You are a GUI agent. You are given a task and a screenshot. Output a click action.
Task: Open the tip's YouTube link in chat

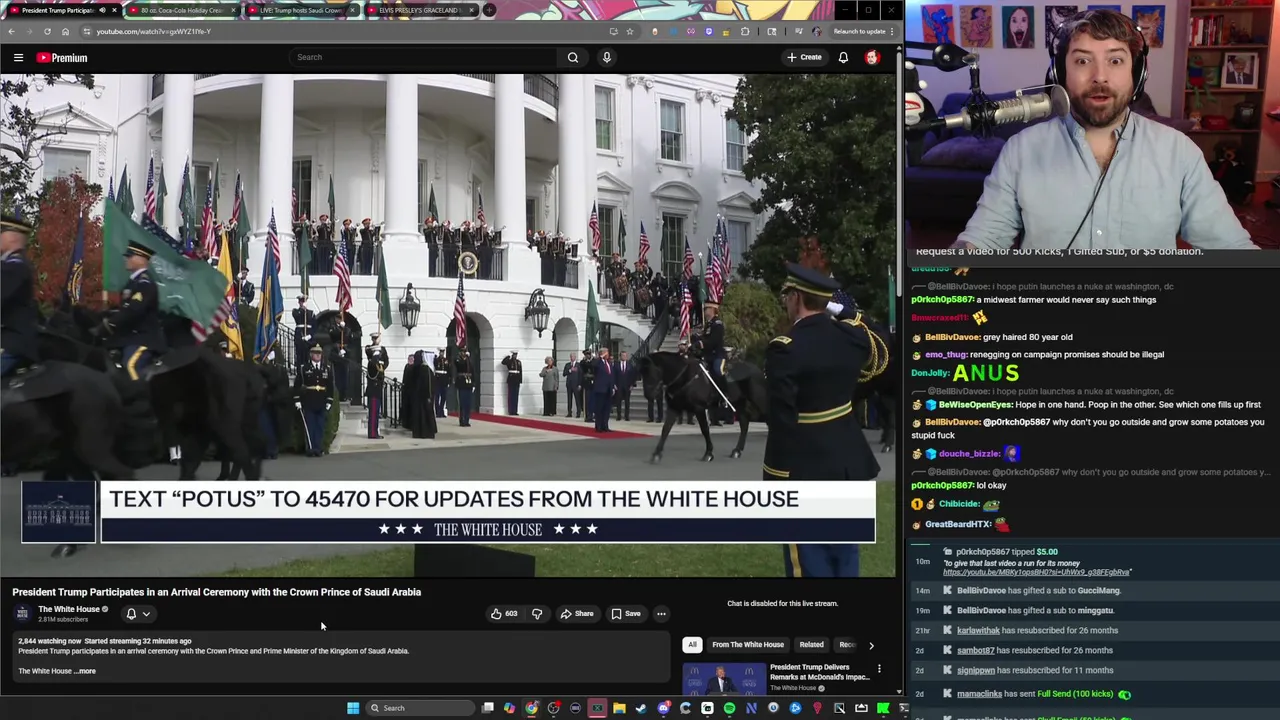[x=1036, y=573]
